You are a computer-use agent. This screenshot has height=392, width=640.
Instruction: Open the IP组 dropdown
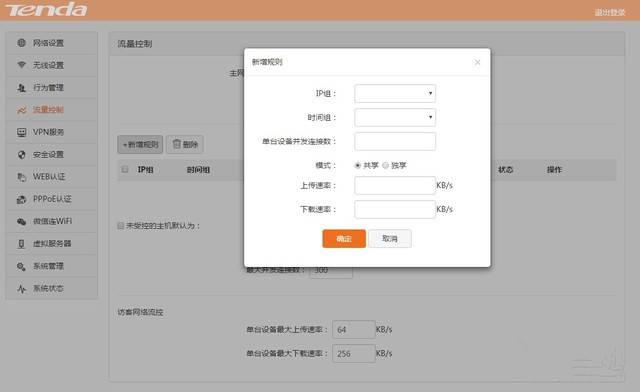(x=395, y=94)
